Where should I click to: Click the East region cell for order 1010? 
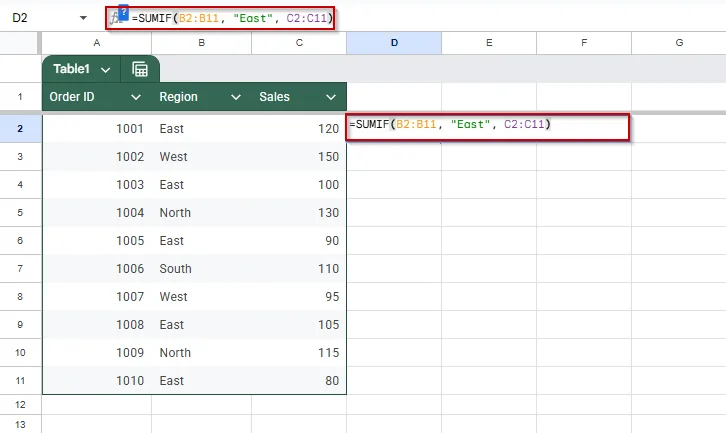pos(201,381)
